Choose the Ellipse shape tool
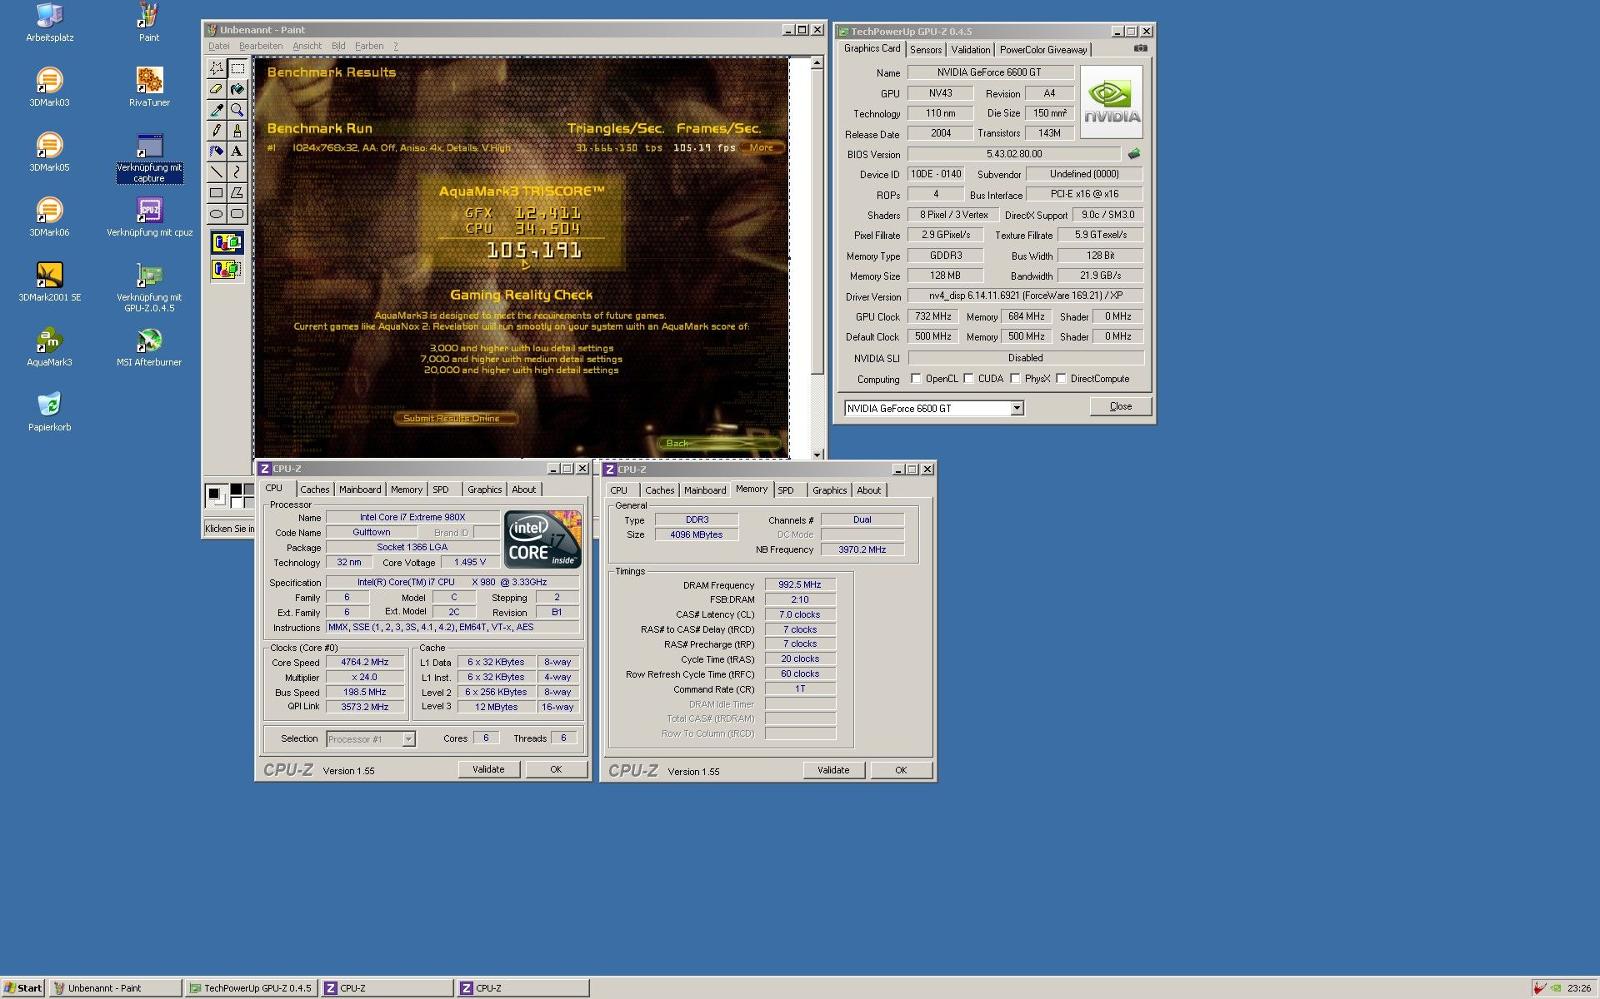 click(x=216, y=213)
